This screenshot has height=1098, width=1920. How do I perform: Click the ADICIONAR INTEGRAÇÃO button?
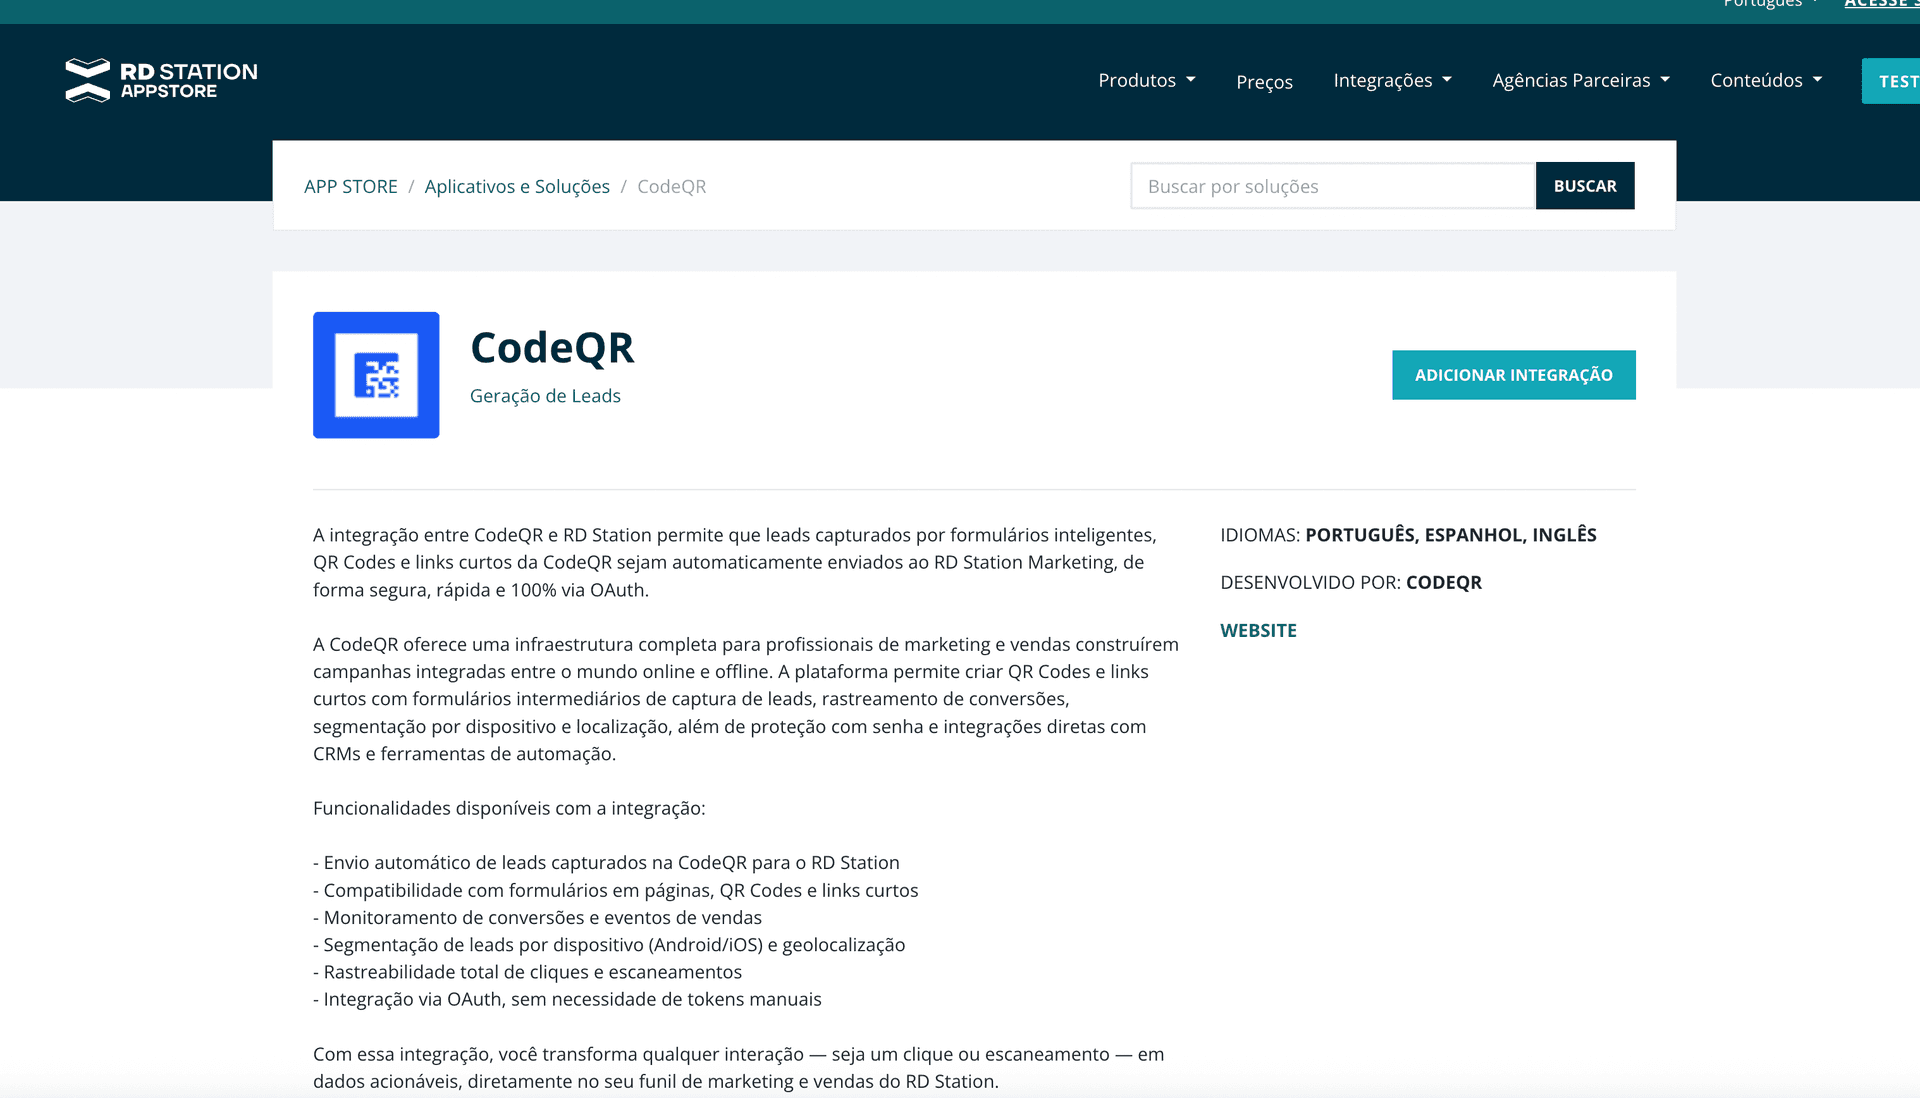pos(1513,375)
